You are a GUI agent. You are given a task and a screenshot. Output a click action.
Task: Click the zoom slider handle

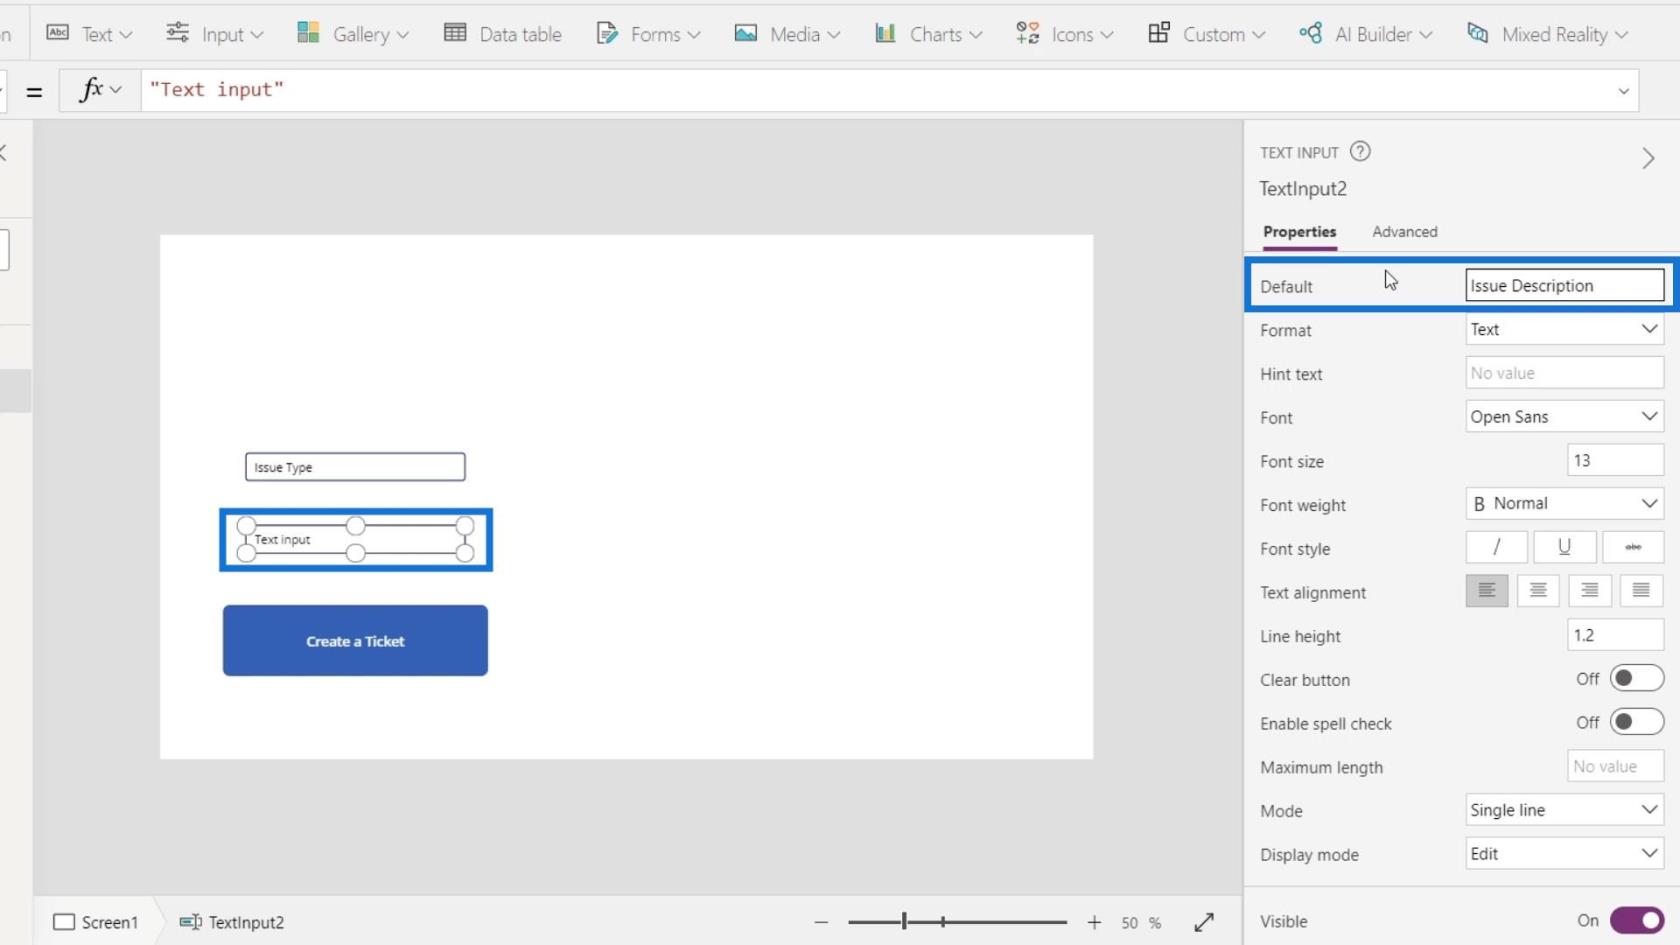point(904,922)
